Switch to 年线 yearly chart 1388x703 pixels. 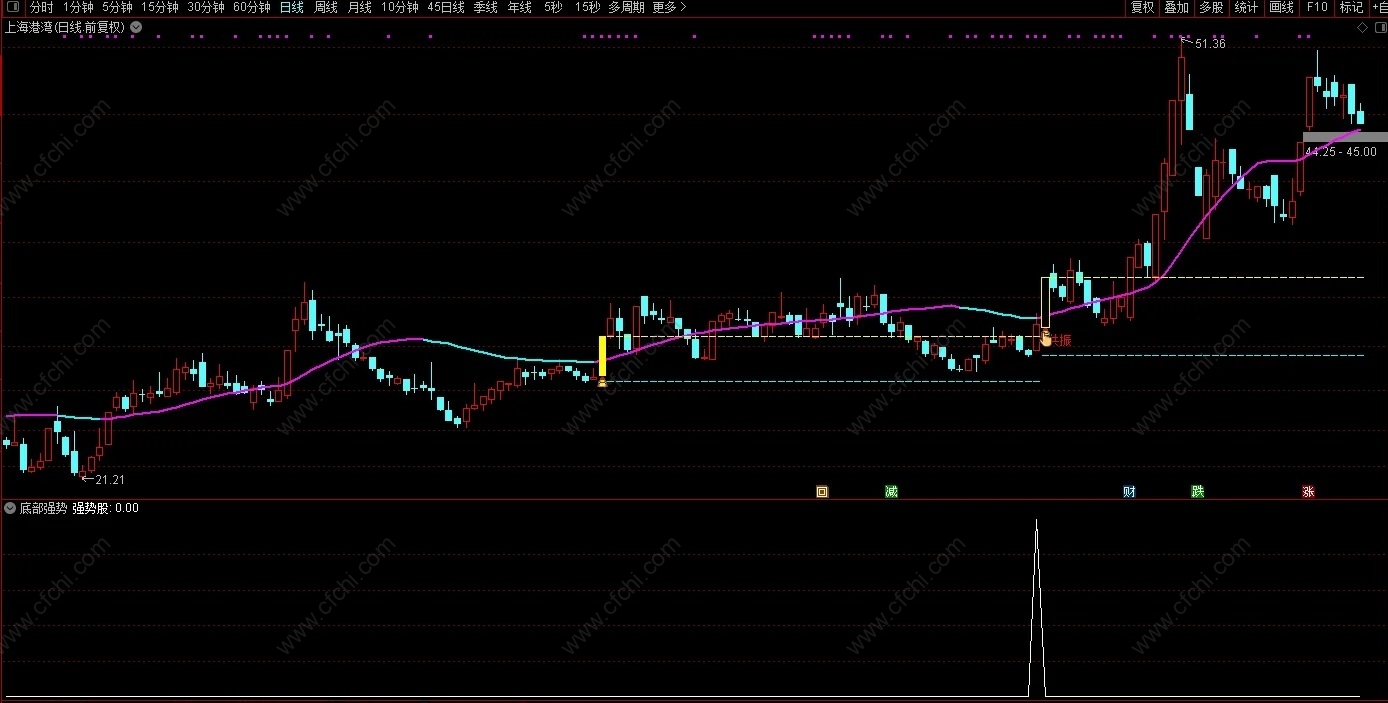tap(519, 7)
